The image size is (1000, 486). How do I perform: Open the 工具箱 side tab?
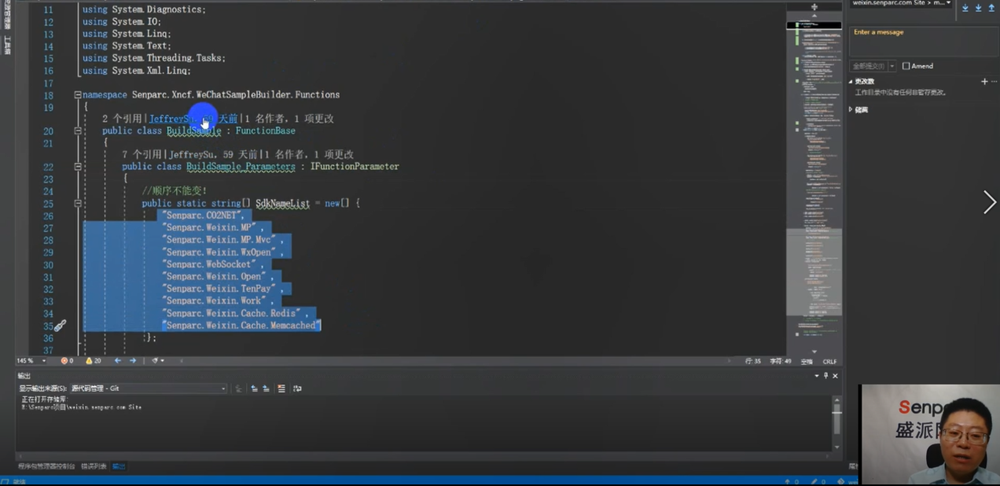[7, 45]
